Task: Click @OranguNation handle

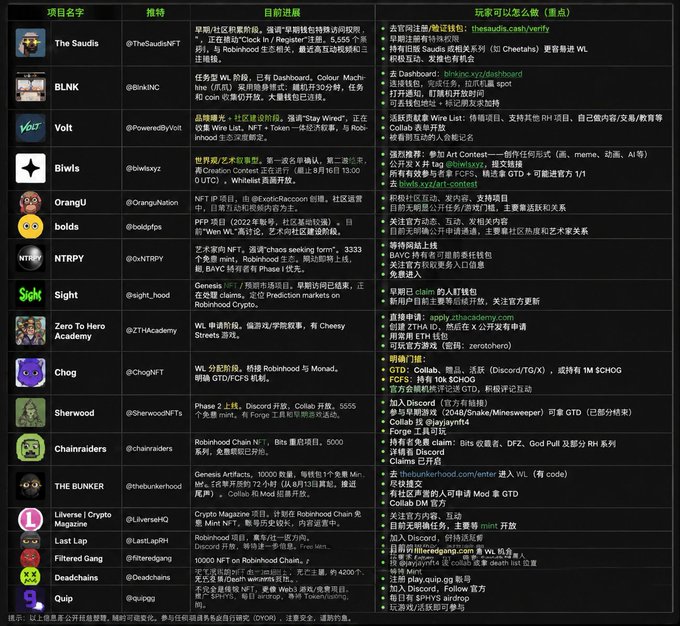Action: click(152, 203)
